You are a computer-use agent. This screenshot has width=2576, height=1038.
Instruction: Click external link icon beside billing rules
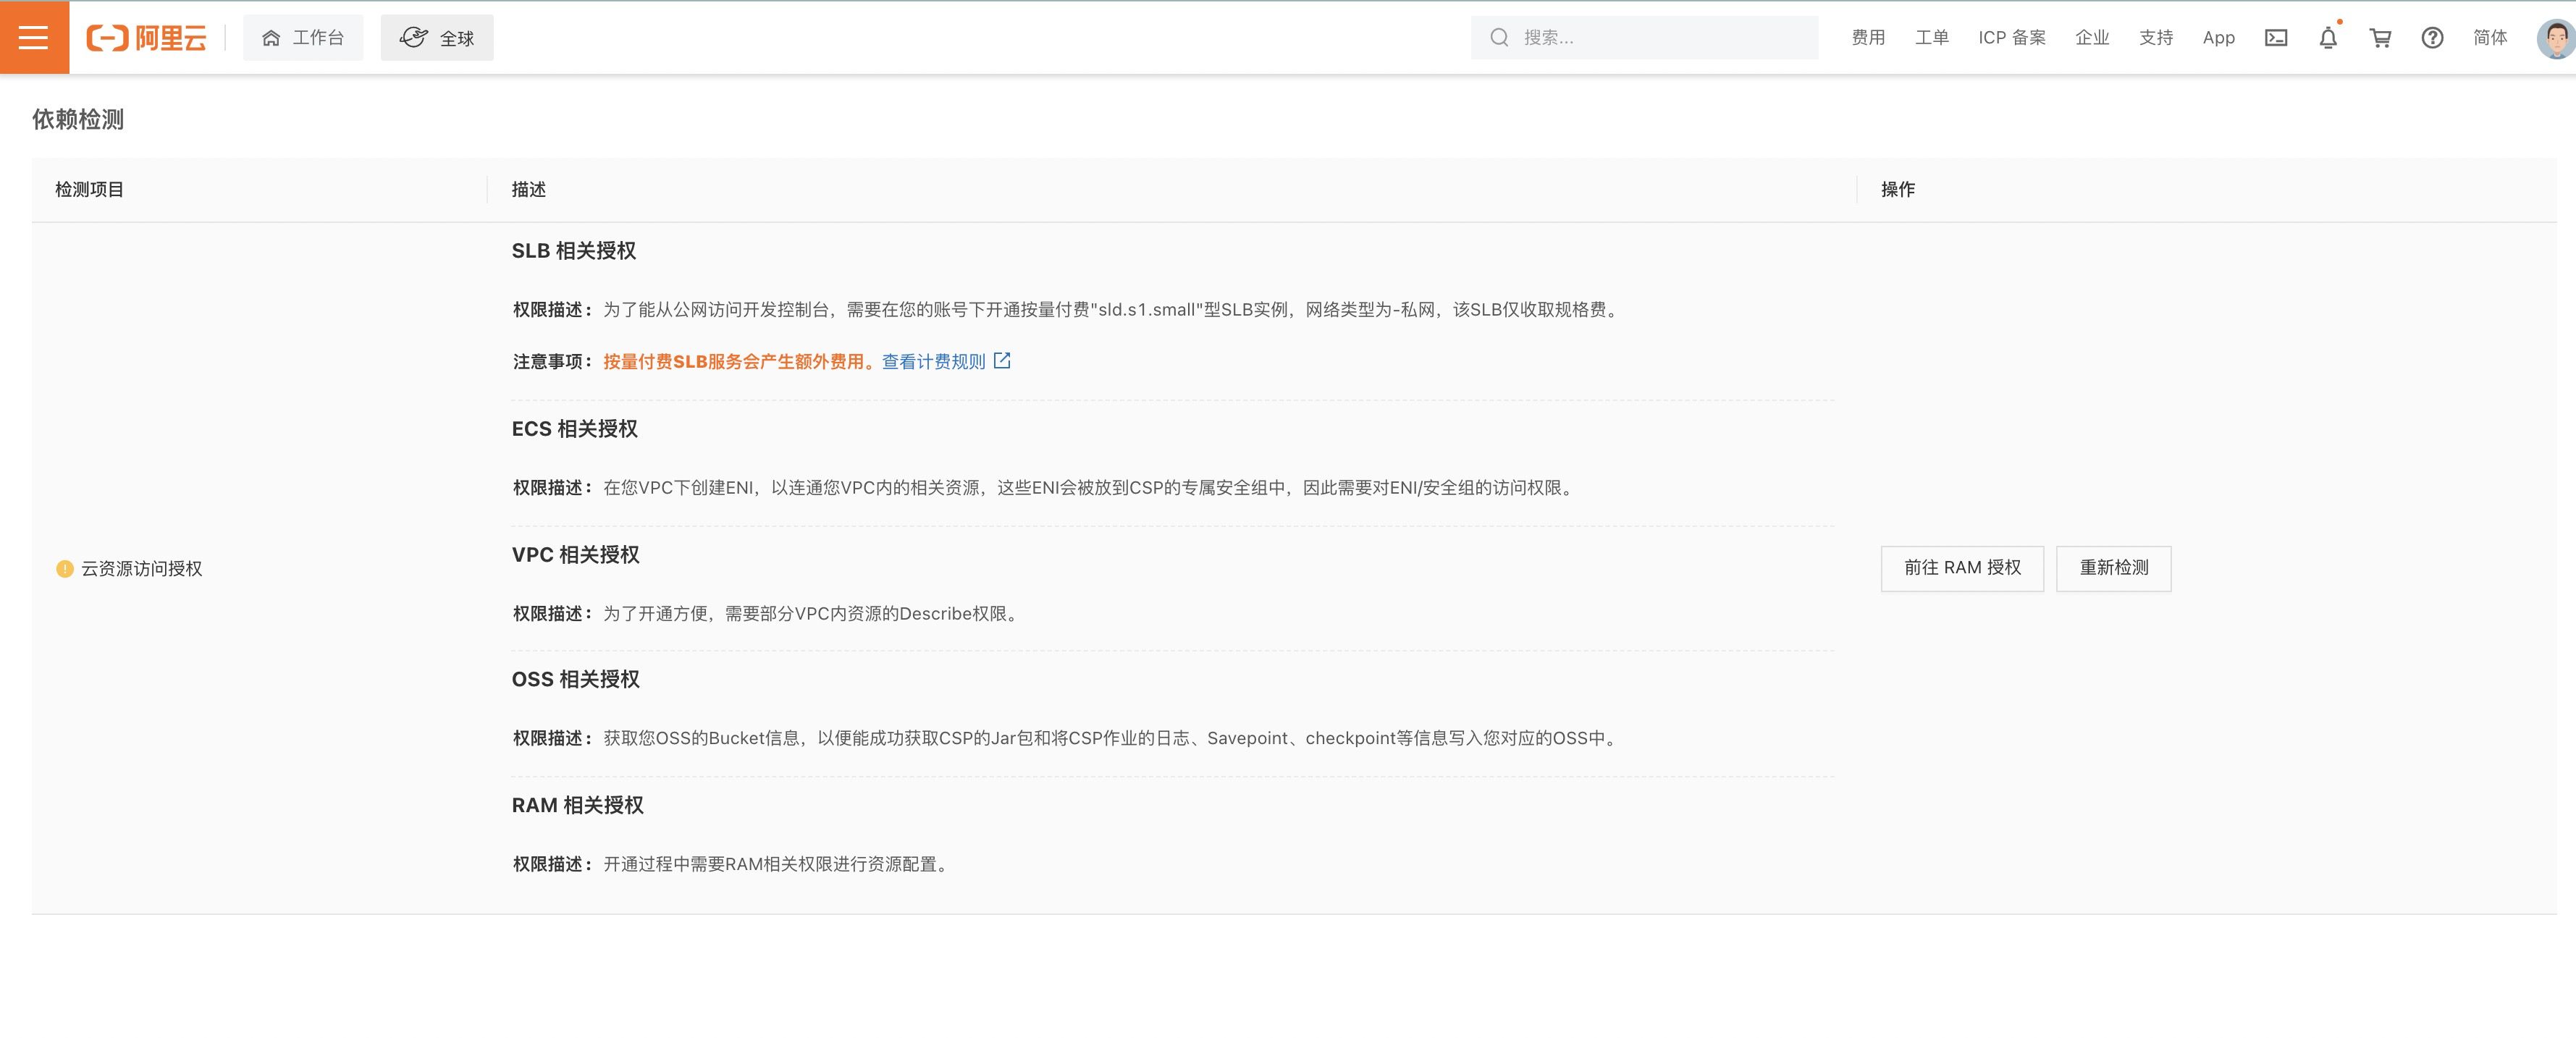point(1002,361)
